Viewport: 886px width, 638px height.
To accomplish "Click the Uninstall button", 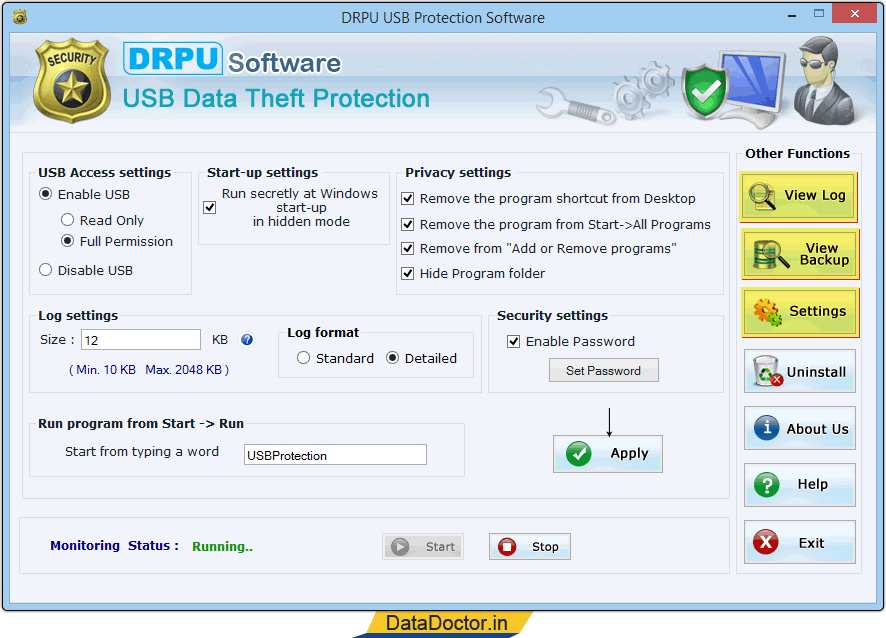I will coord(800,371).
